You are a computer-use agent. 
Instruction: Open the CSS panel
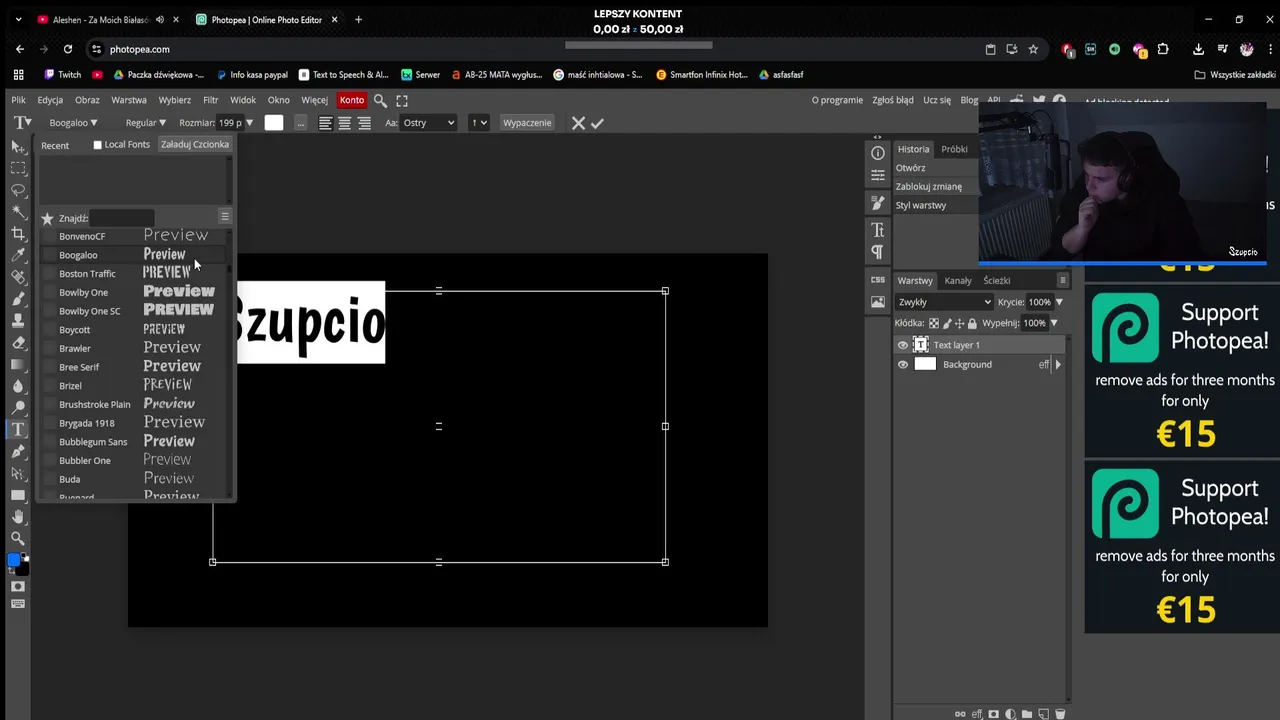tap(877, 280)
